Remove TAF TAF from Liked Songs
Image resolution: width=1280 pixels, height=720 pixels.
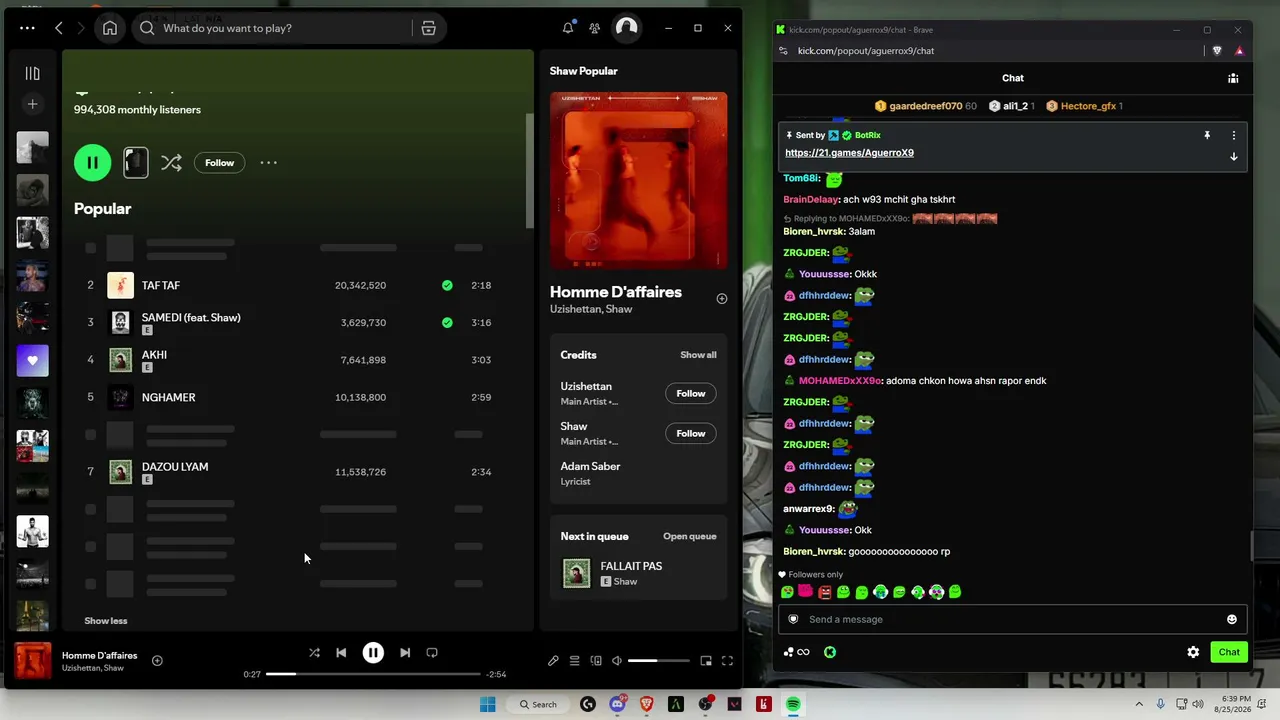click(447, 285)
